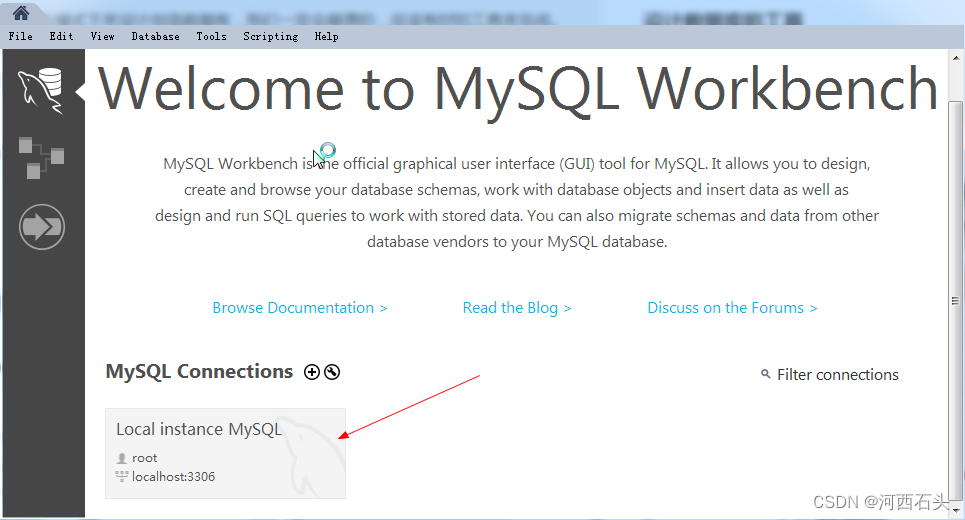Click the Welcome to MySQL Workbench heading
This screenshot has width=965, height=520.
[518, 90]
